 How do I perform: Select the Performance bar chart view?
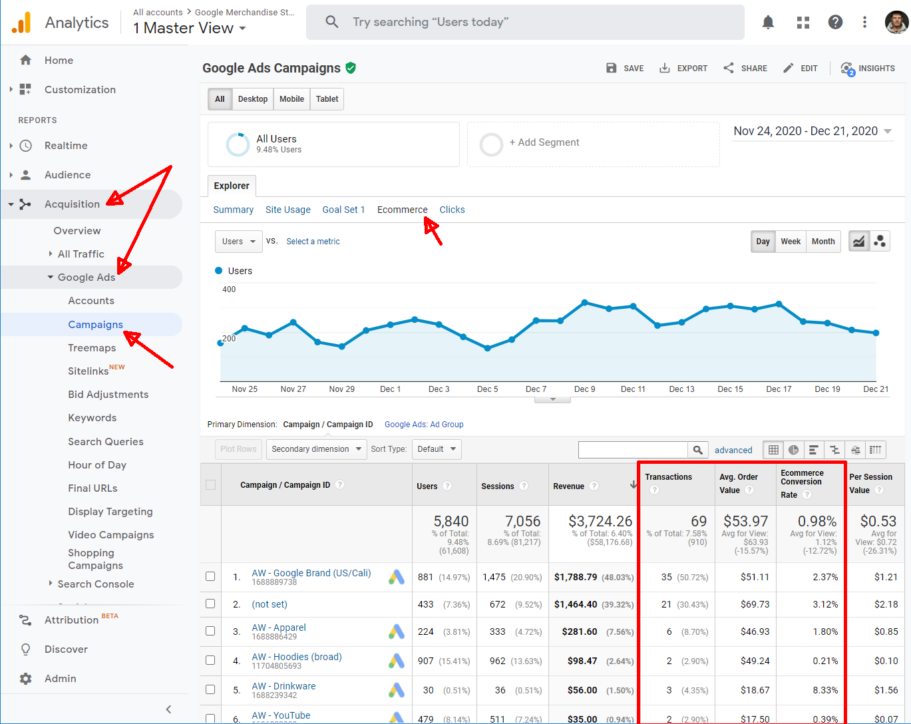click(x=812, y=449)
